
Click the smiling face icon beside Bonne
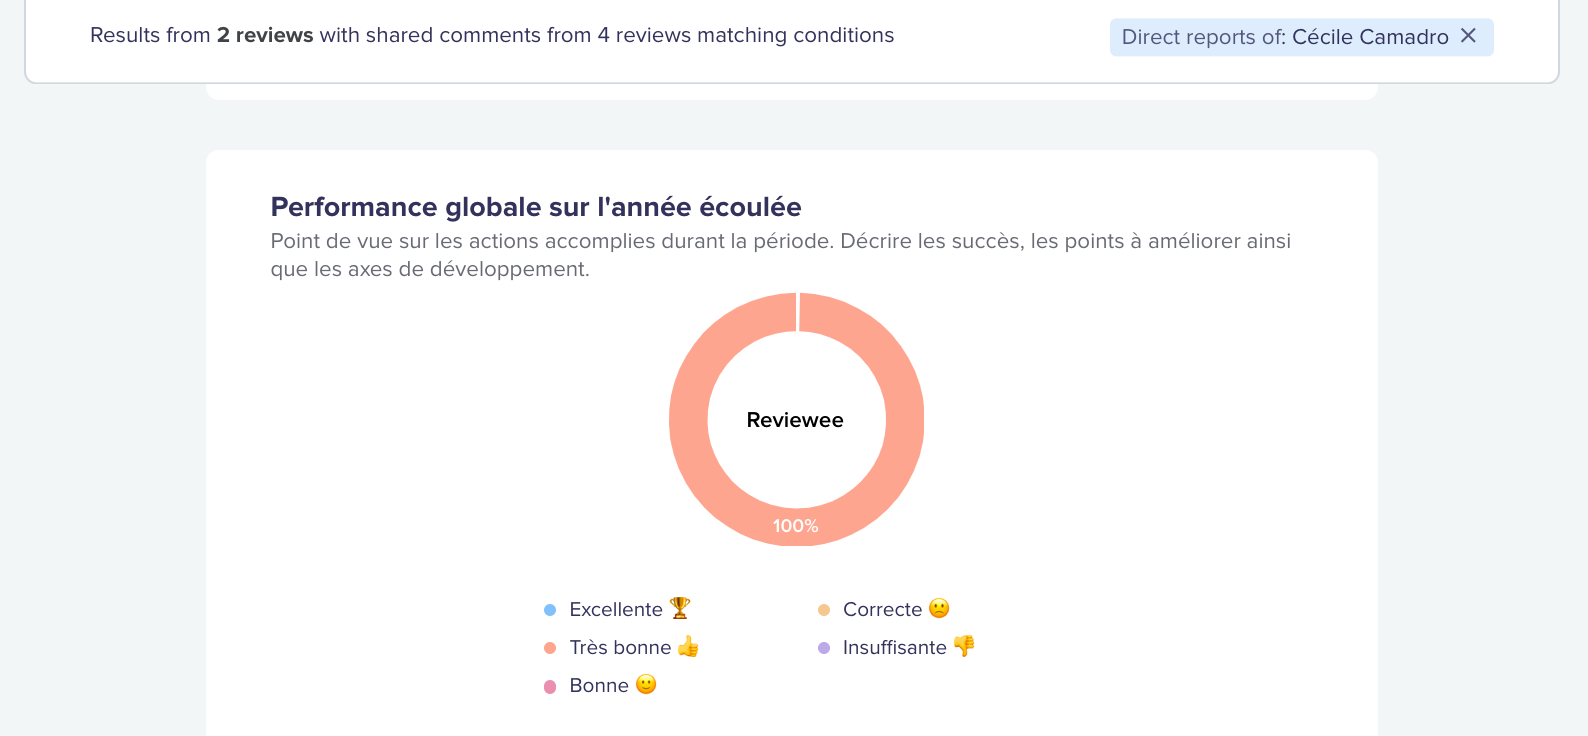pos(646,685)
